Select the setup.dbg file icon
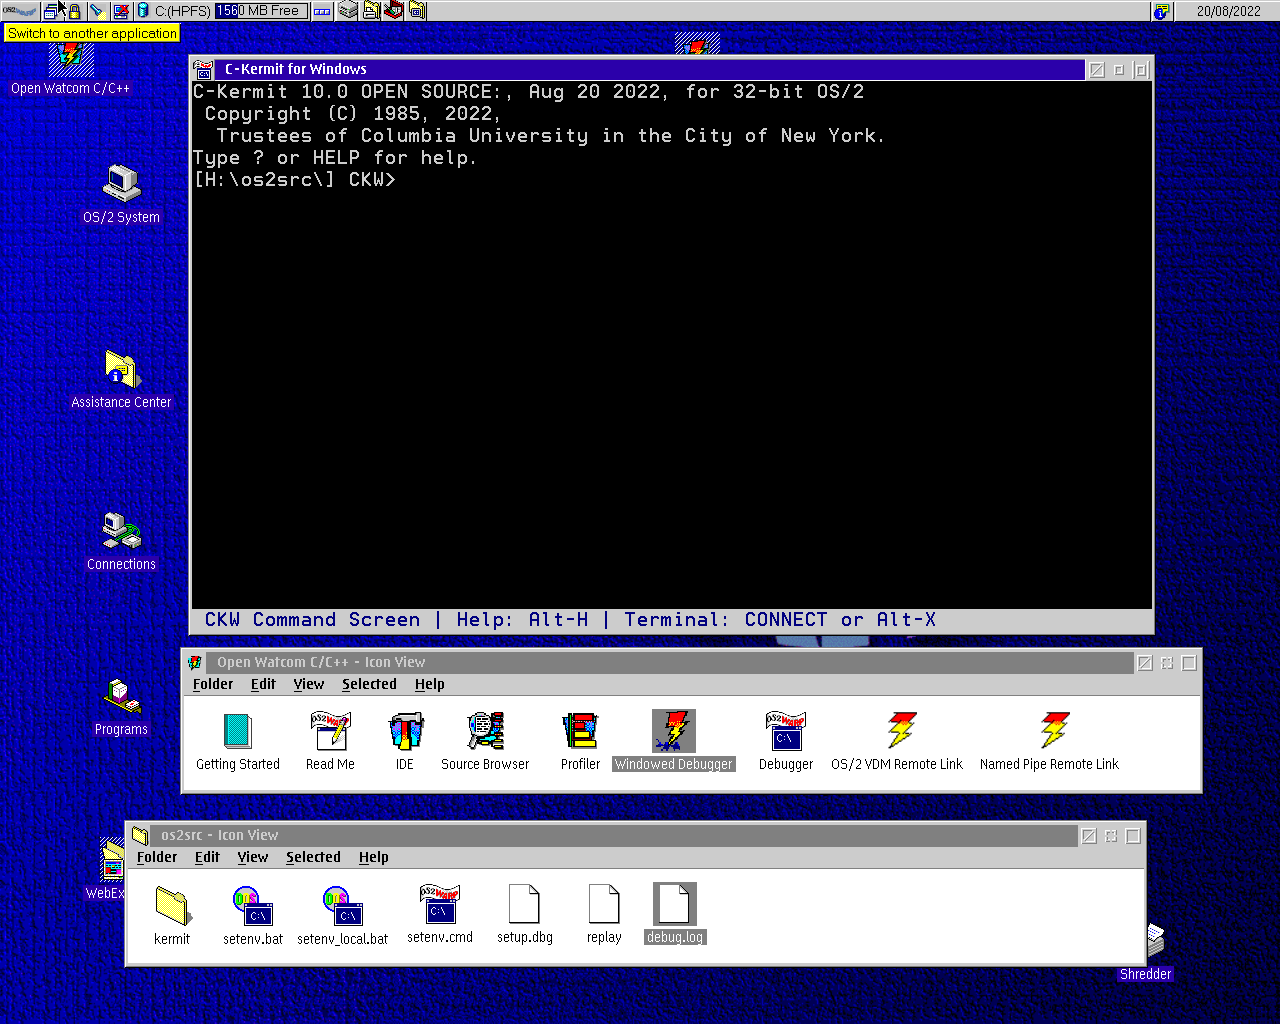 [x=525, y=914]
